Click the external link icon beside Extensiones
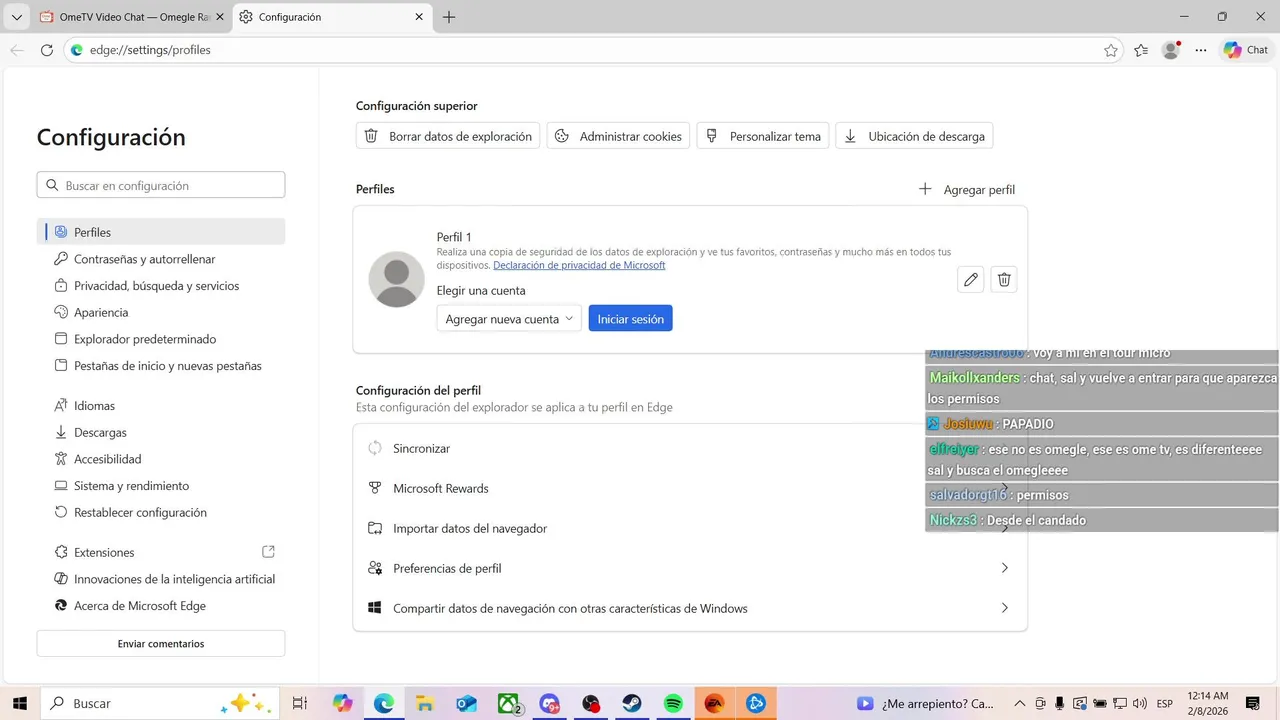Image resolution: width=1280 pixels, height=720 pixels. coord(268,552)
